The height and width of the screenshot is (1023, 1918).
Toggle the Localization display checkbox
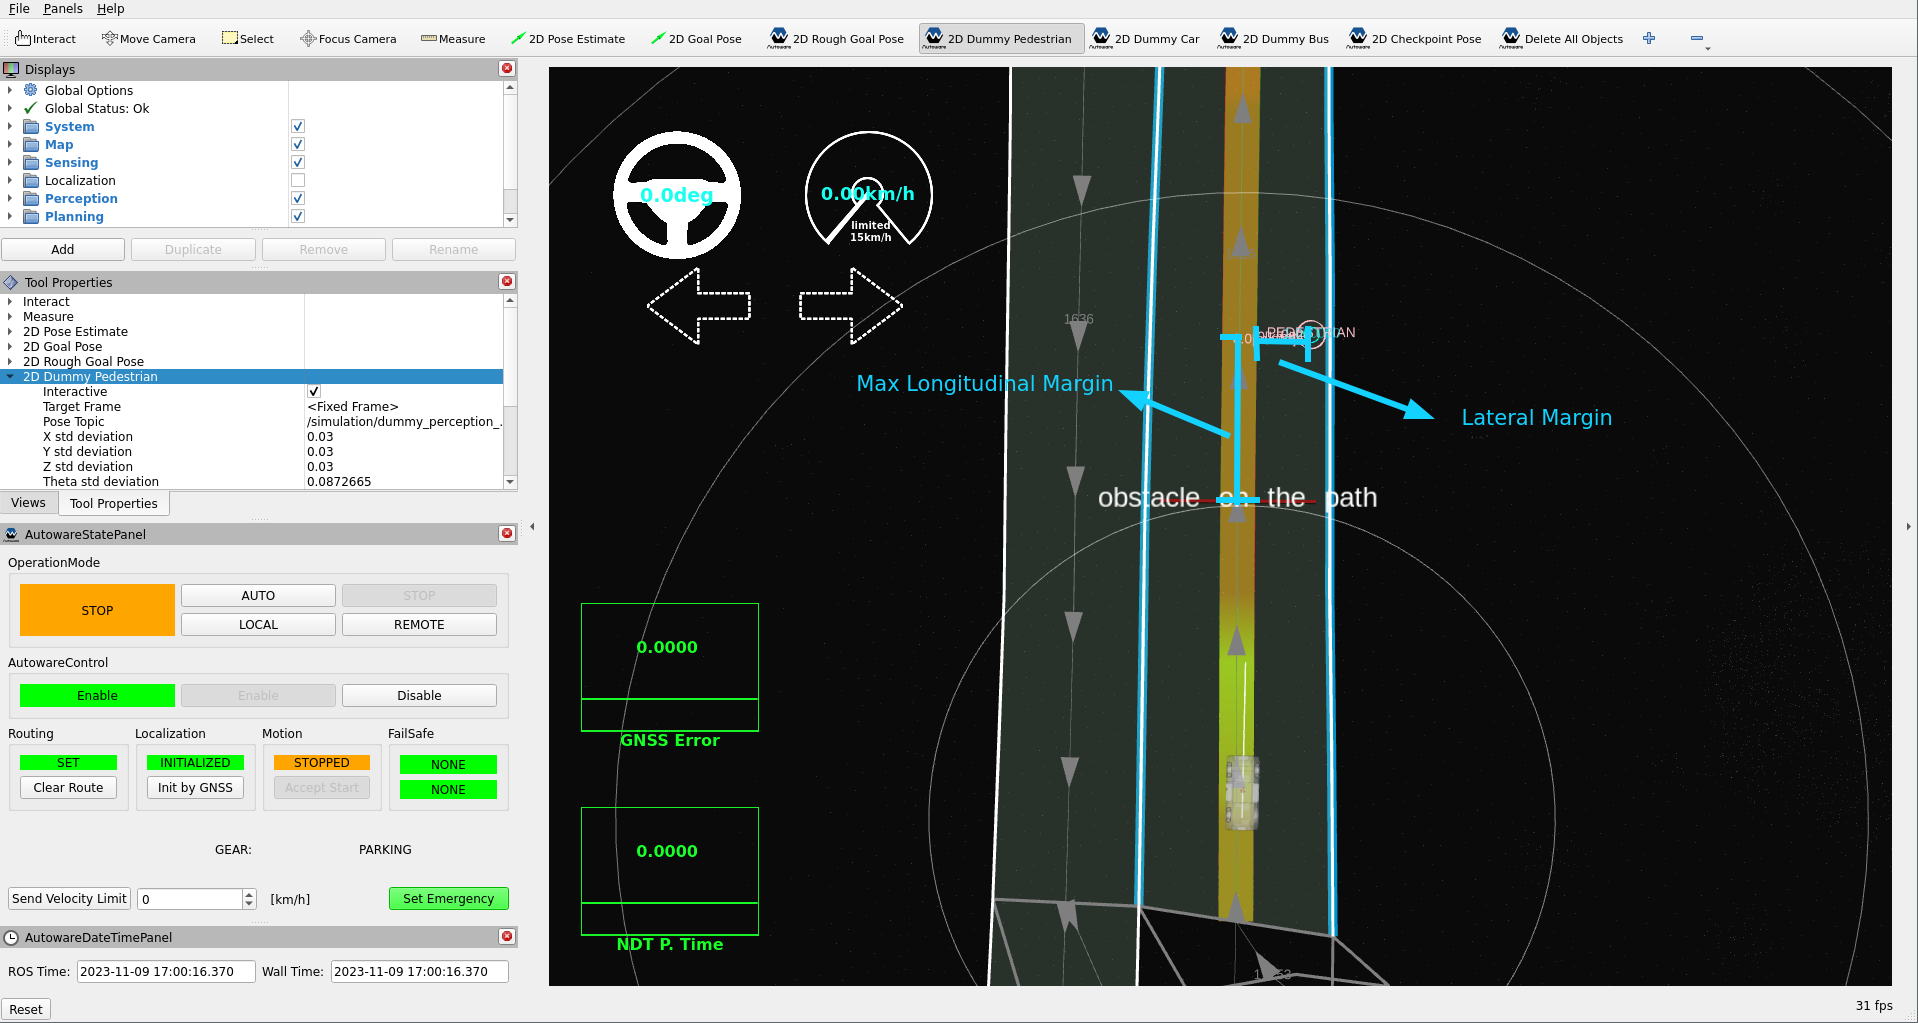pyautogui.click(x=298, y=181)
